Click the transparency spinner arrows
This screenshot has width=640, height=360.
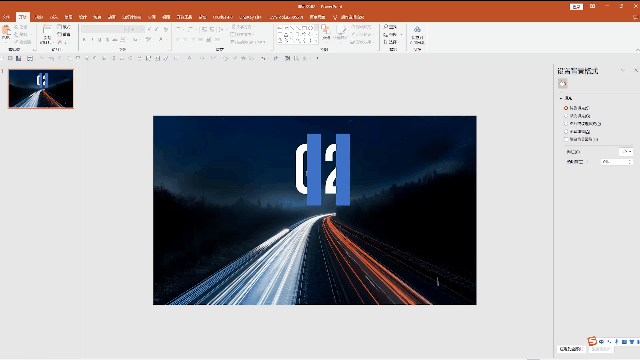(x=630, y=162)
